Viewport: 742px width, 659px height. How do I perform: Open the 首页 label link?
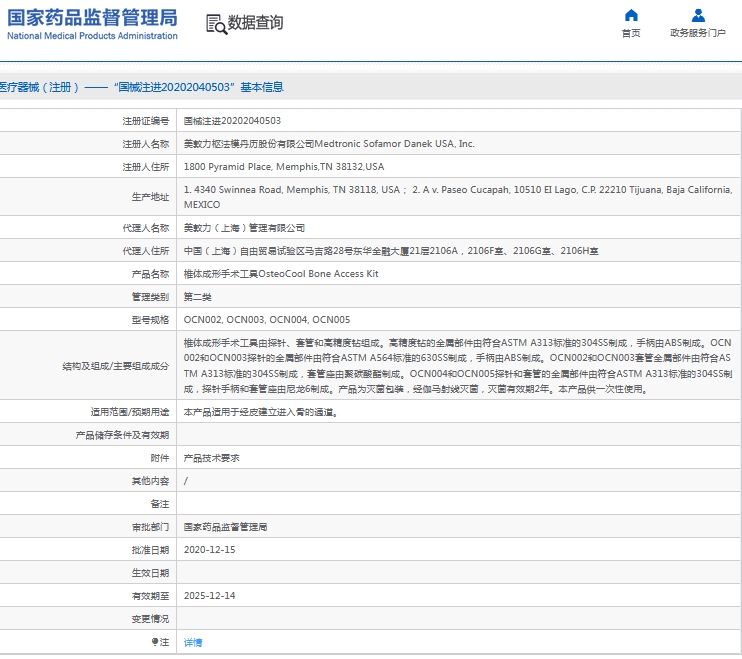click(x=631, y=33)
